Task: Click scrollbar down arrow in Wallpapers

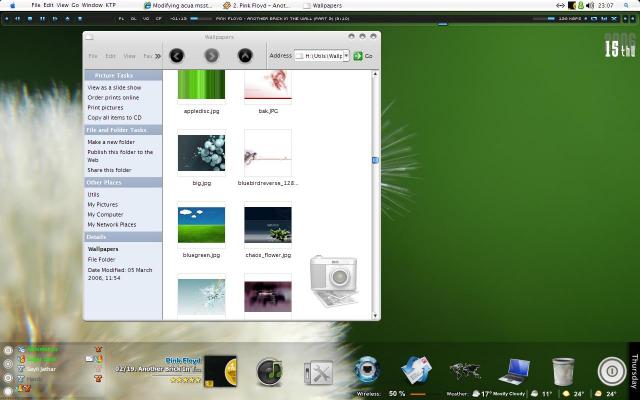Action: coord(375,316)
